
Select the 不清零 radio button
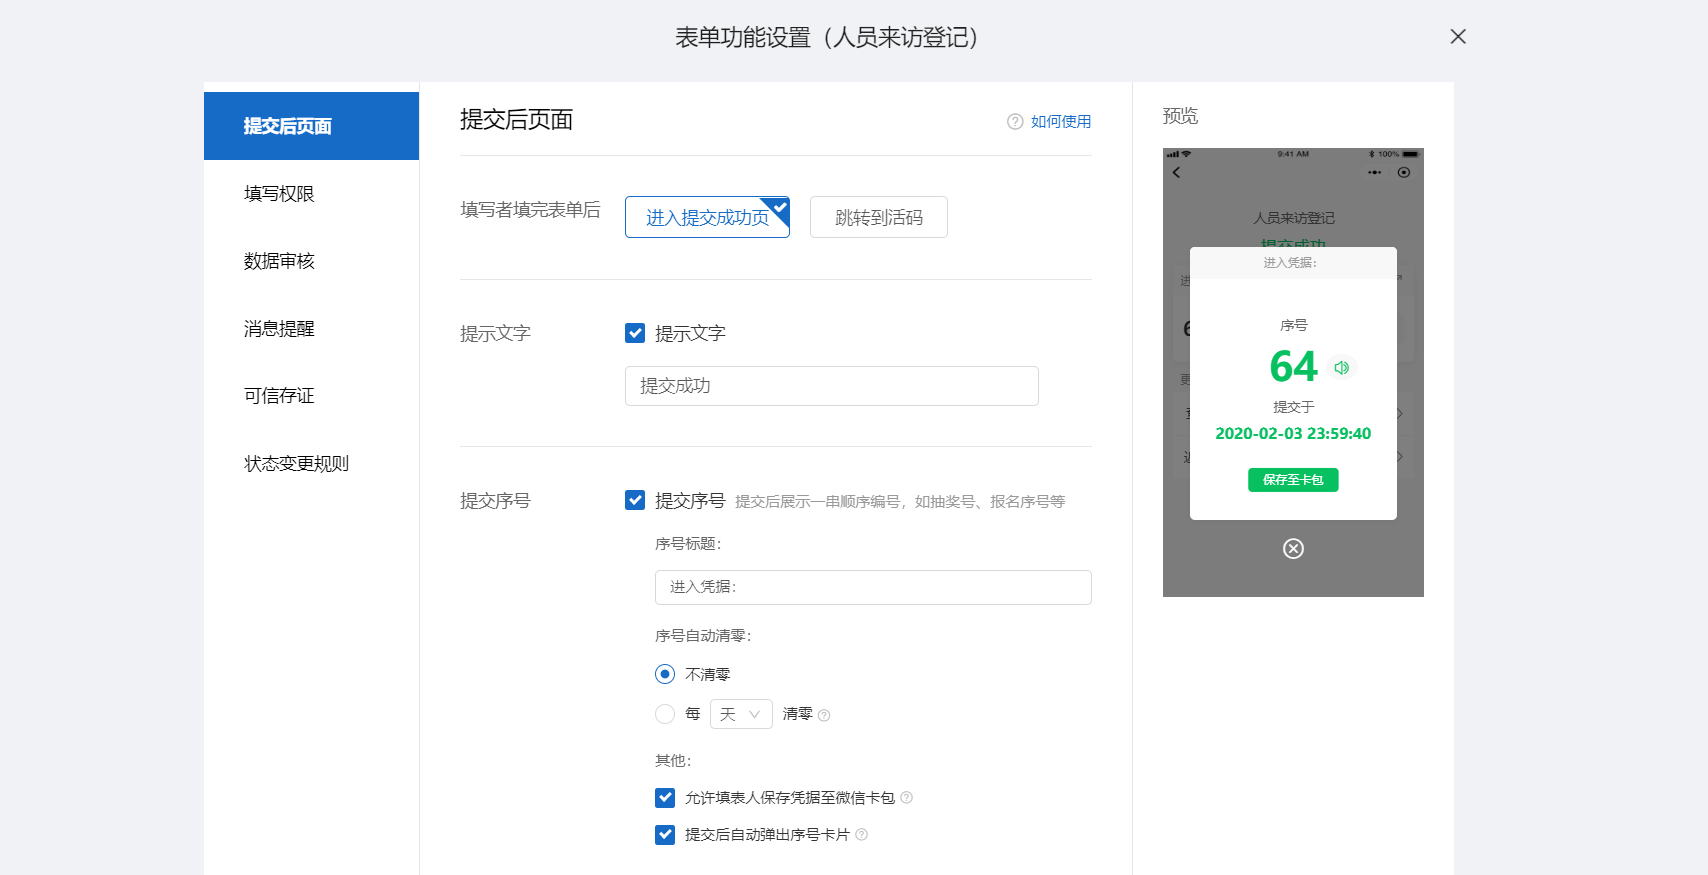pyautogui.click(x=665, y=674)
